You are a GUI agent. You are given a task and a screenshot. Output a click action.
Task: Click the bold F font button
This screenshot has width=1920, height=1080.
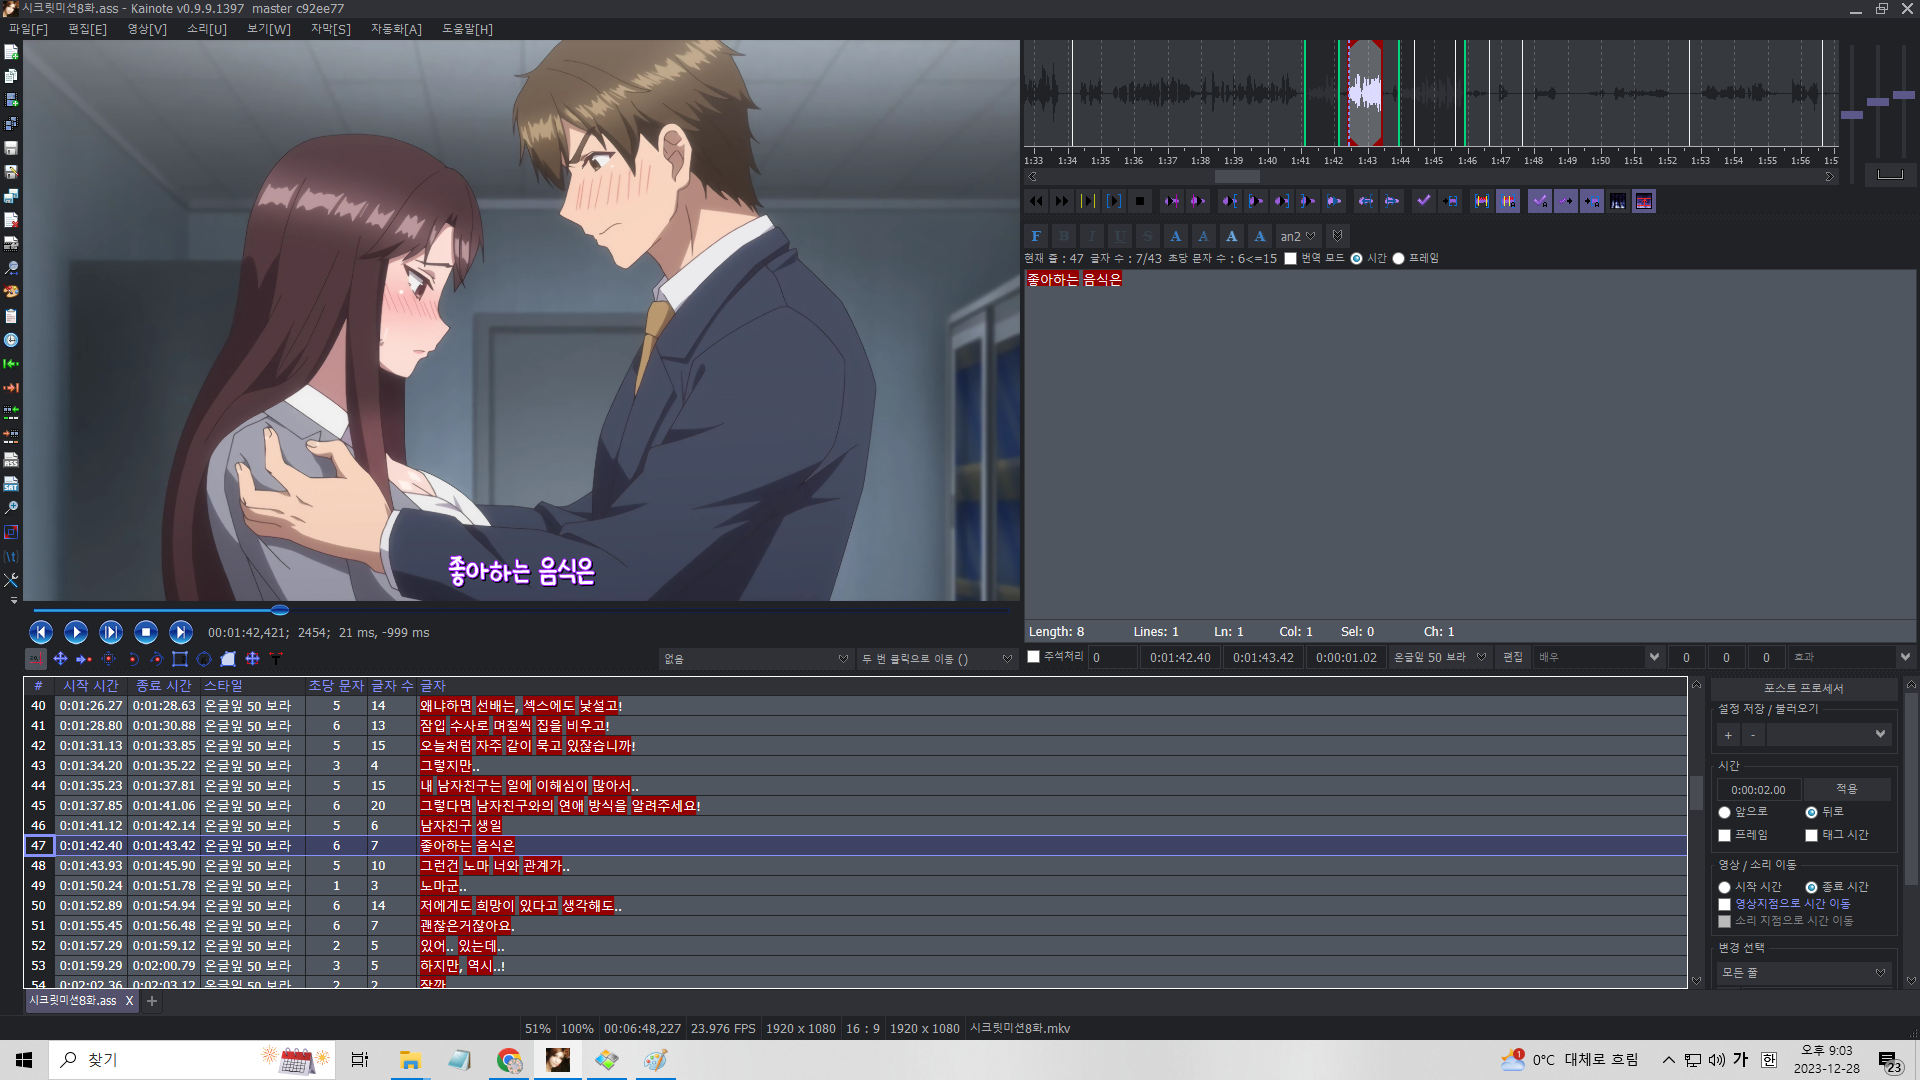1036,236
